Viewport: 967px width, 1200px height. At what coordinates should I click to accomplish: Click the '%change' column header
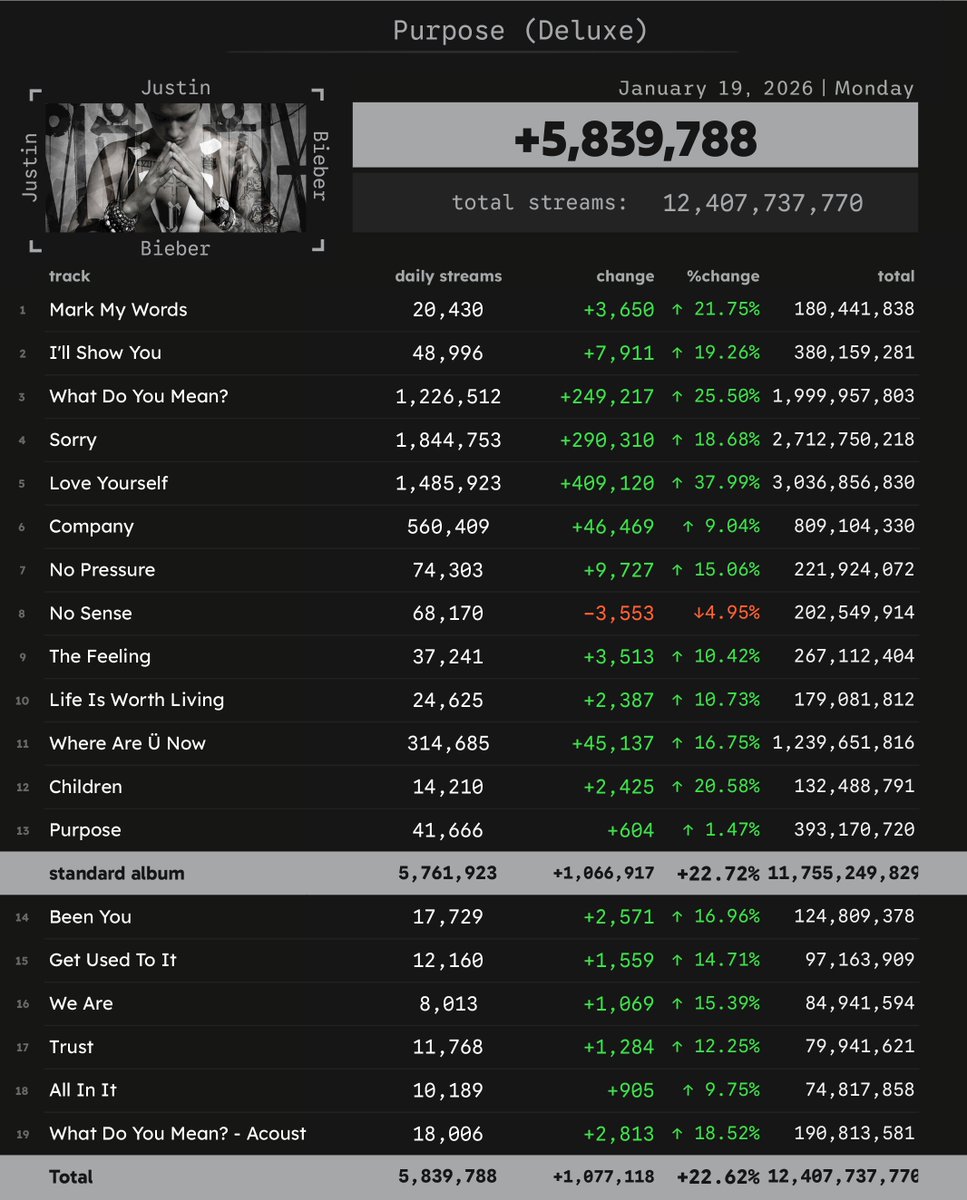pyautogui.click(x=723, y=276)
